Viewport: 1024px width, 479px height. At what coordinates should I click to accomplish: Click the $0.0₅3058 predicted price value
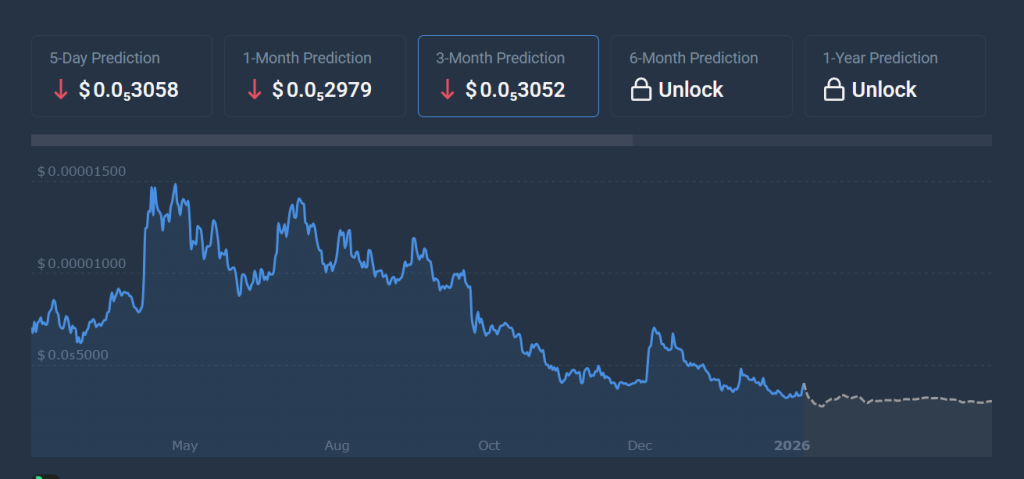128,90
